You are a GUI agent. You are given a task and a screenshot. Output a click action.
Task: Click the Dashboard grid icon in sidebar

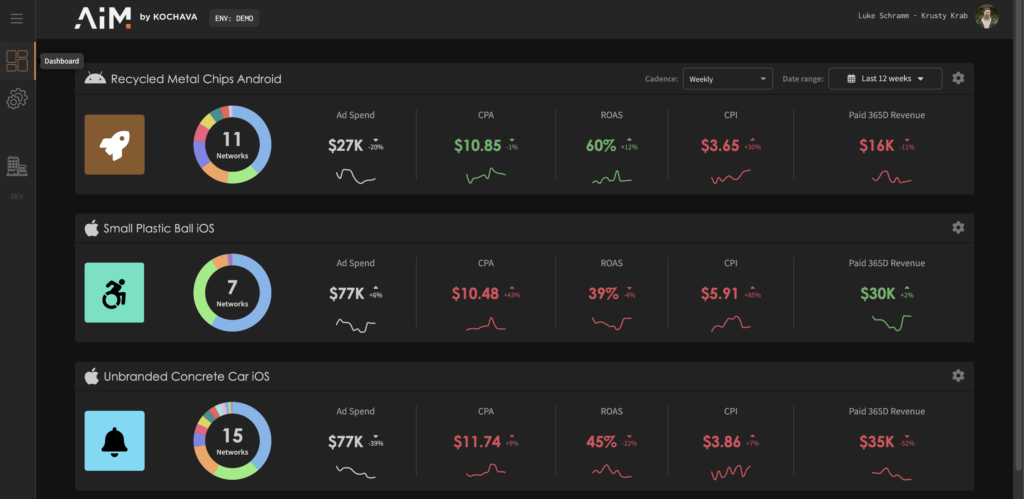point(17,61)
